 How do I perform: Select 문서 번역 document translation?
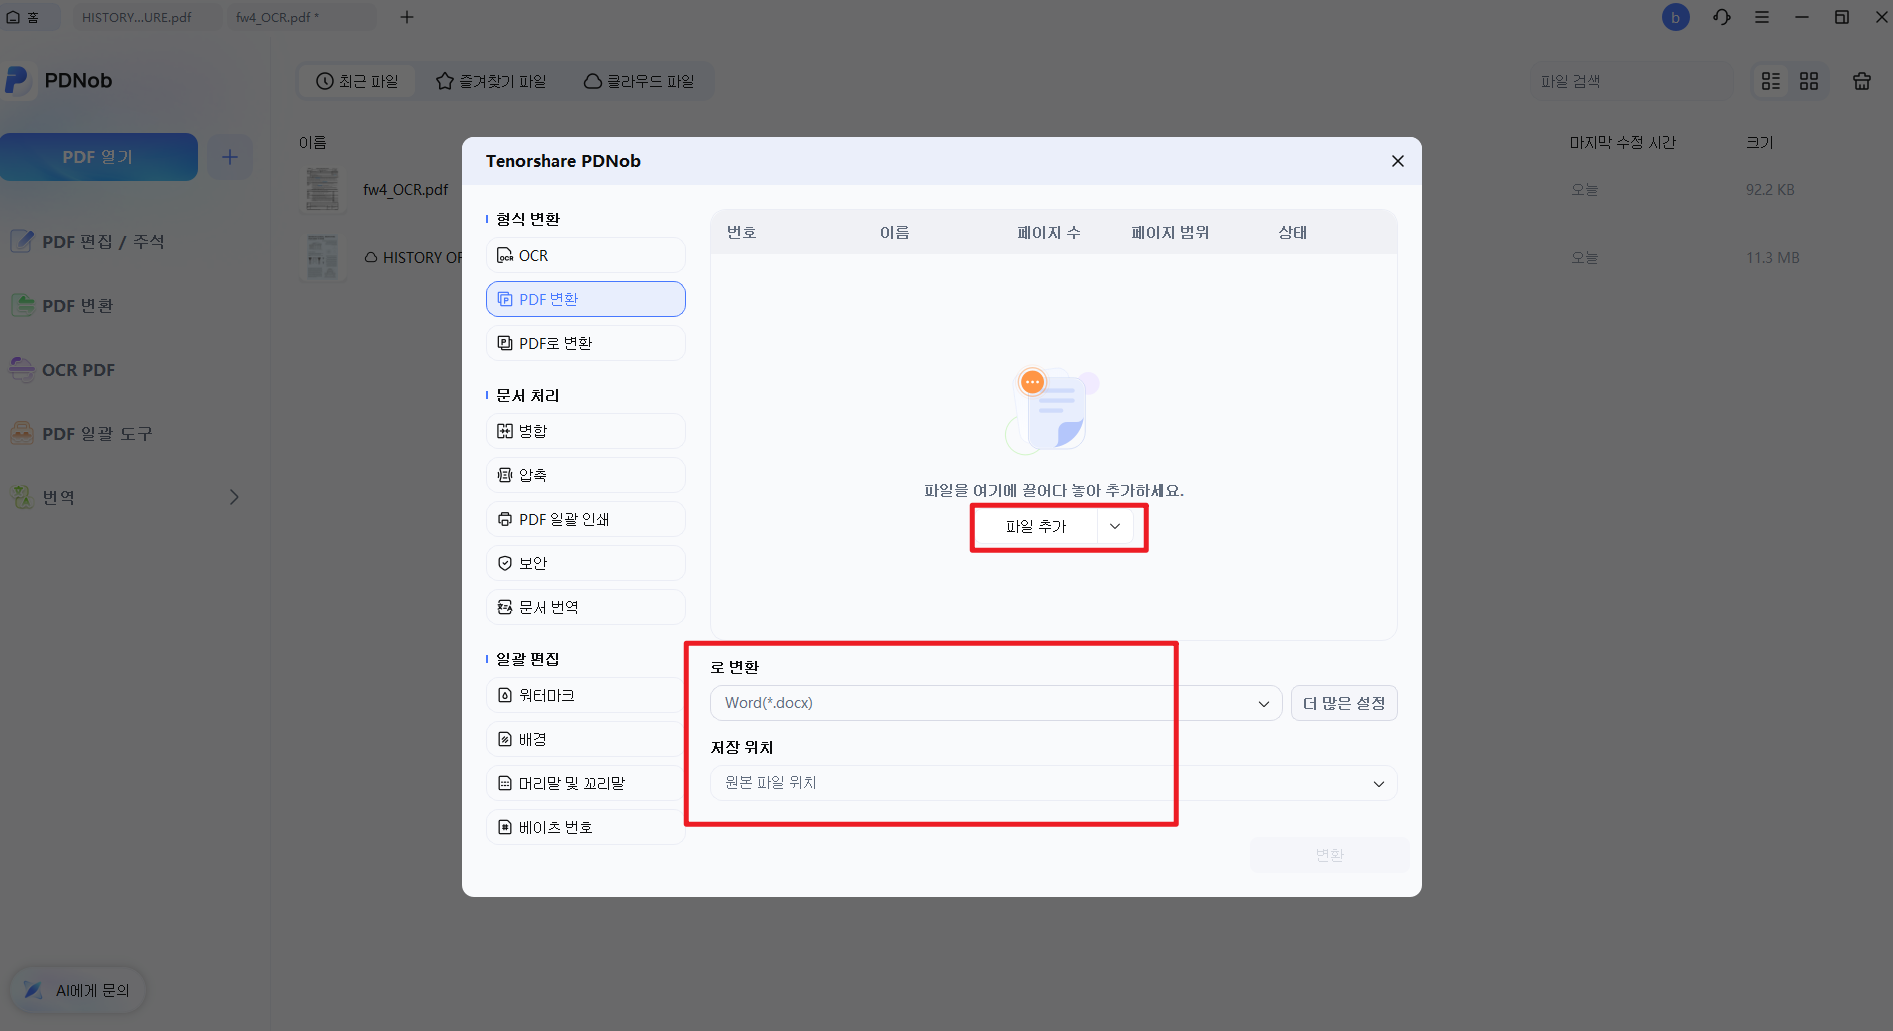[585, 607]
